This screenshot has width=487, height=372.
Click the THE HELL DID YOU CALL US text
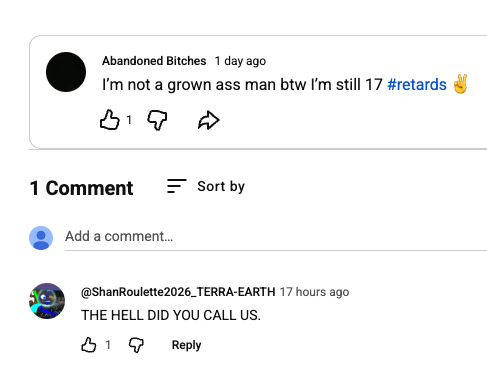[171, 315]
